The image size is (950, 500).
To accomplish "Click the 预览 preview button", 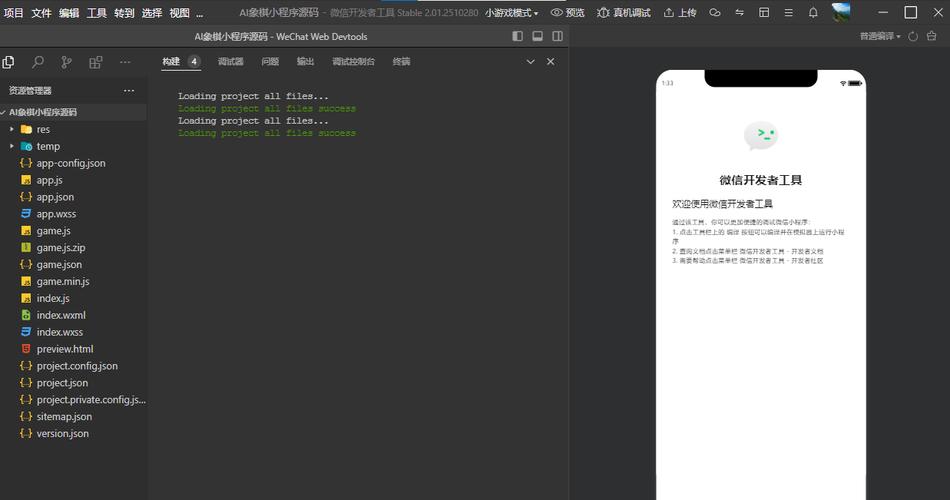I will 568,13.
